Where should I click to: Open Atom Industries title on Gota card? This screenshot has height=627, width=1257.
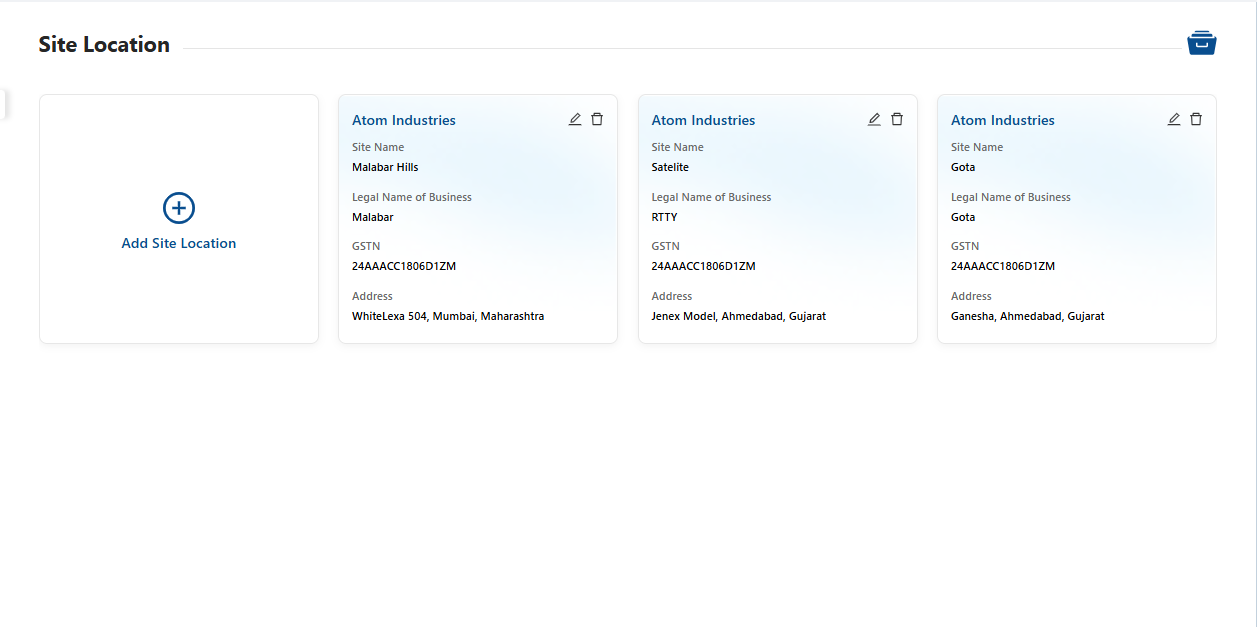pyautogui.click(x=1003, y=120)
